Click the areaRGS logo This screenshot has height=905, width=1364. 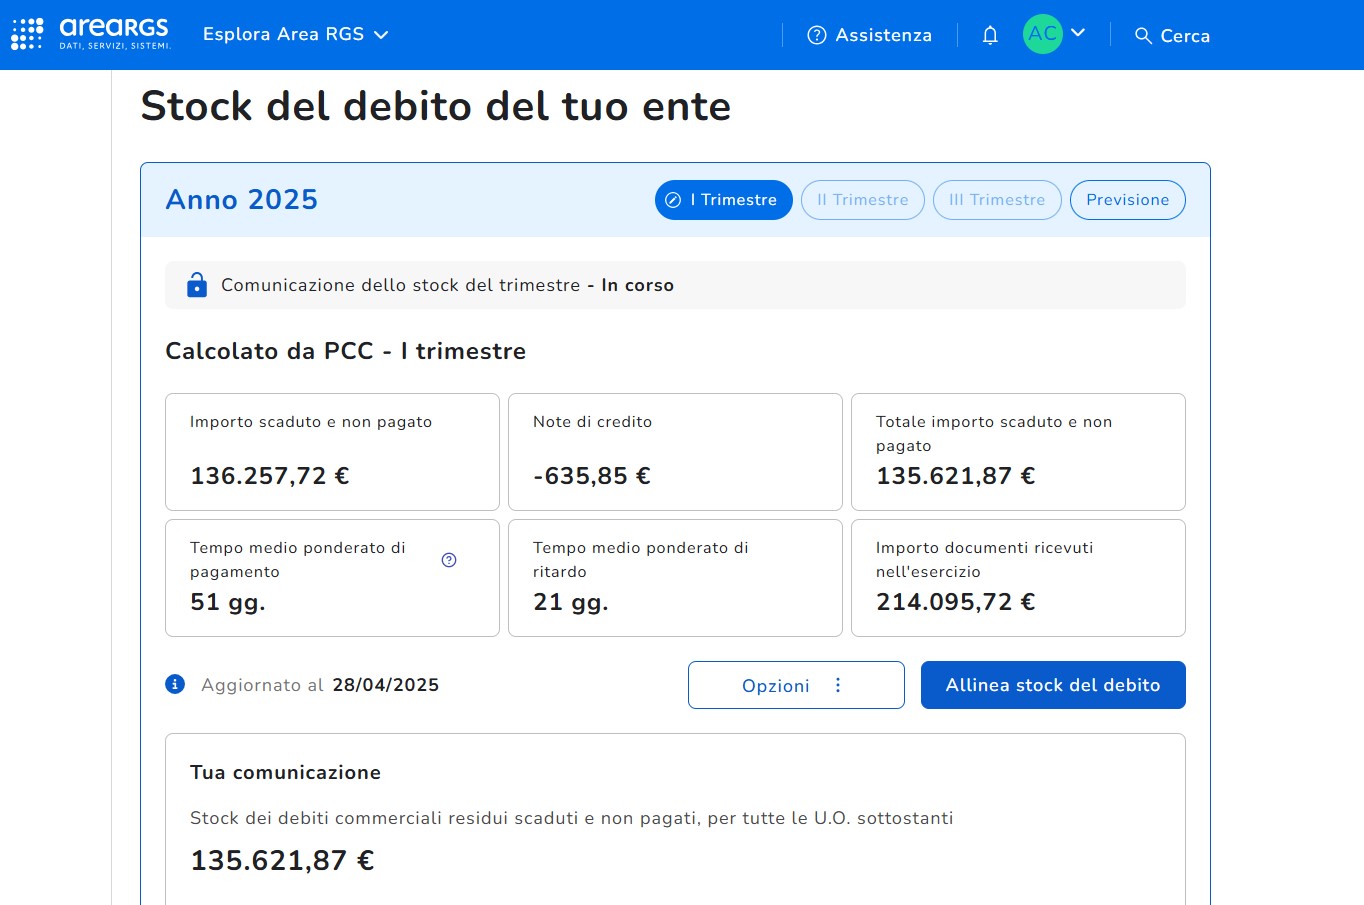pyautogui.click(x=91, y=34)
